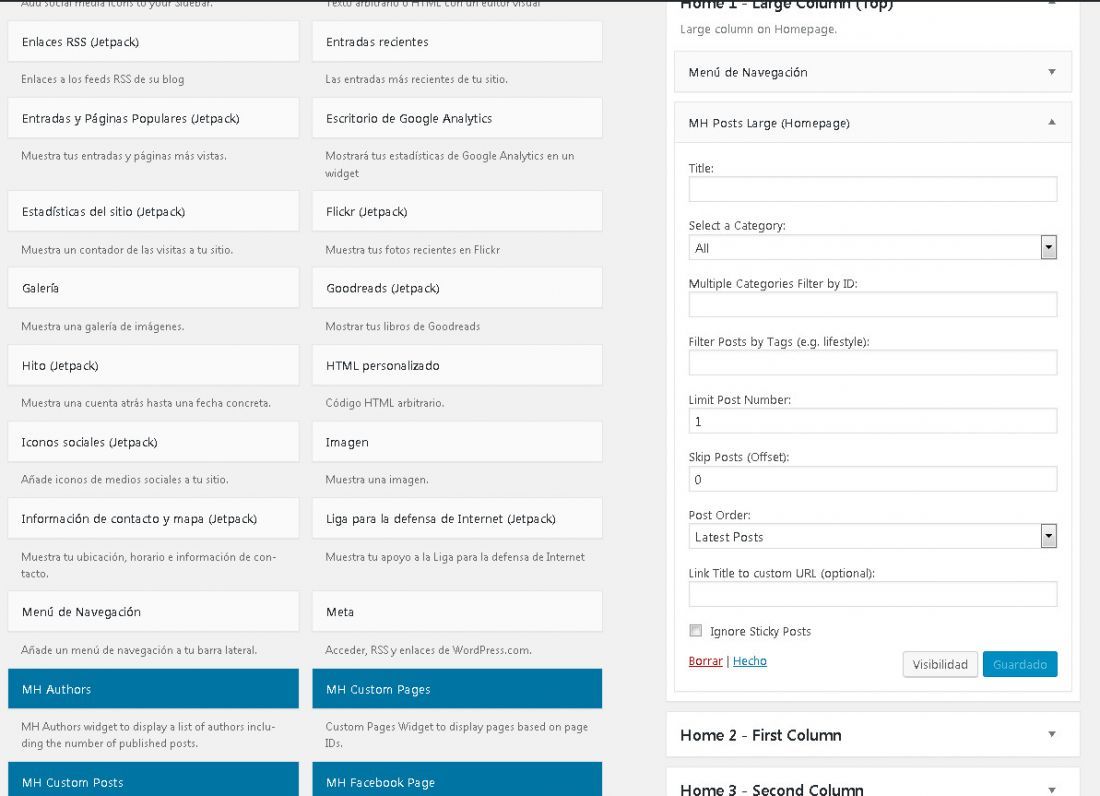Select the Hito (Jetpack) widget
This screenshot has height=796, width=1100.
point(153,365)
